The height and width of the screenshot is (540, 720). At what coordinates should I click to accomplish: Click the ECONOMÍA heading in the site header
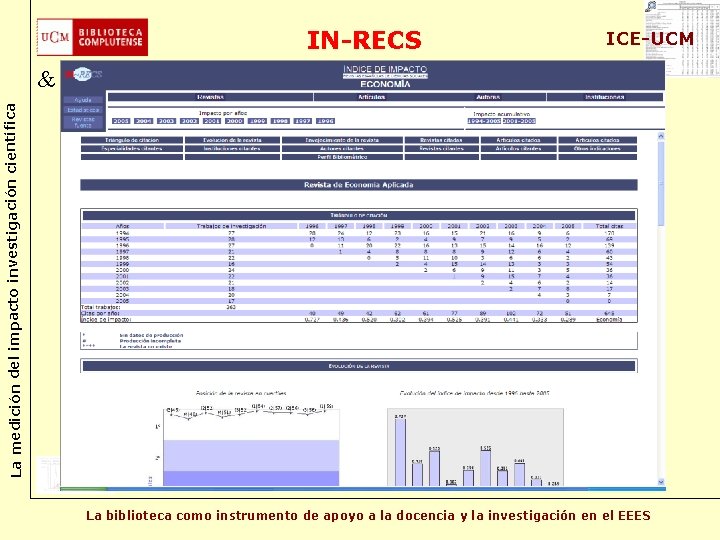click(x=385, y=84)
